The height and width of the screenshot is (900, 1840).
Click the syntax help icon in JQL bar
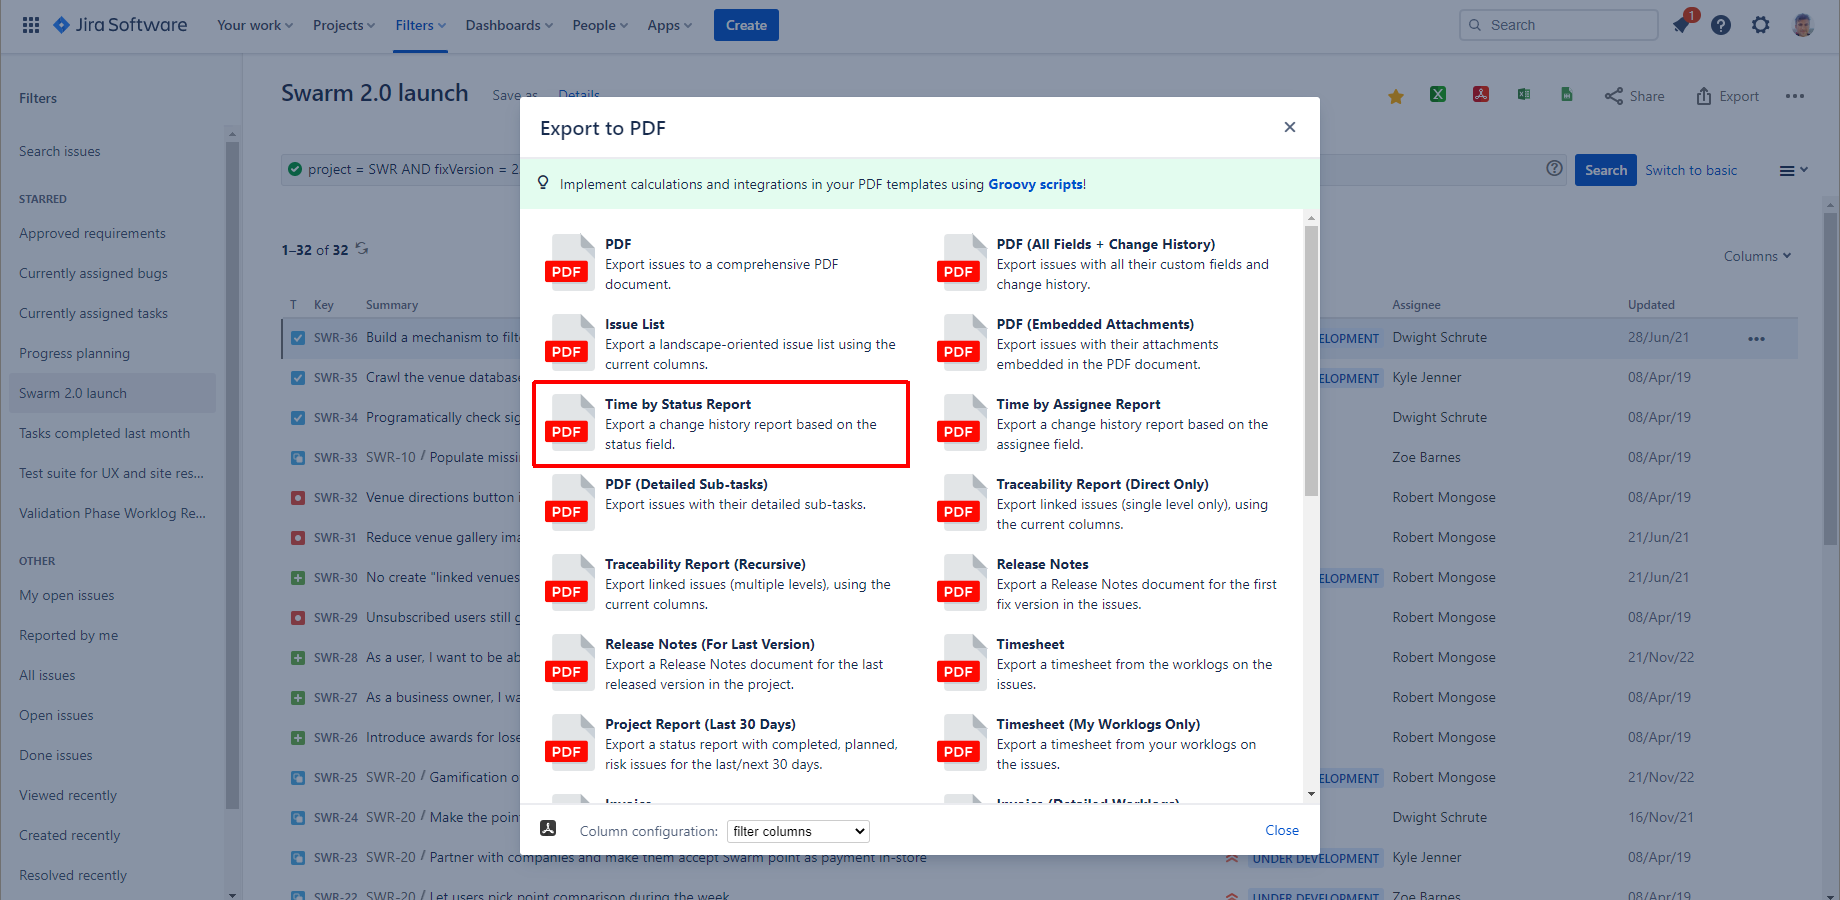1554,169
